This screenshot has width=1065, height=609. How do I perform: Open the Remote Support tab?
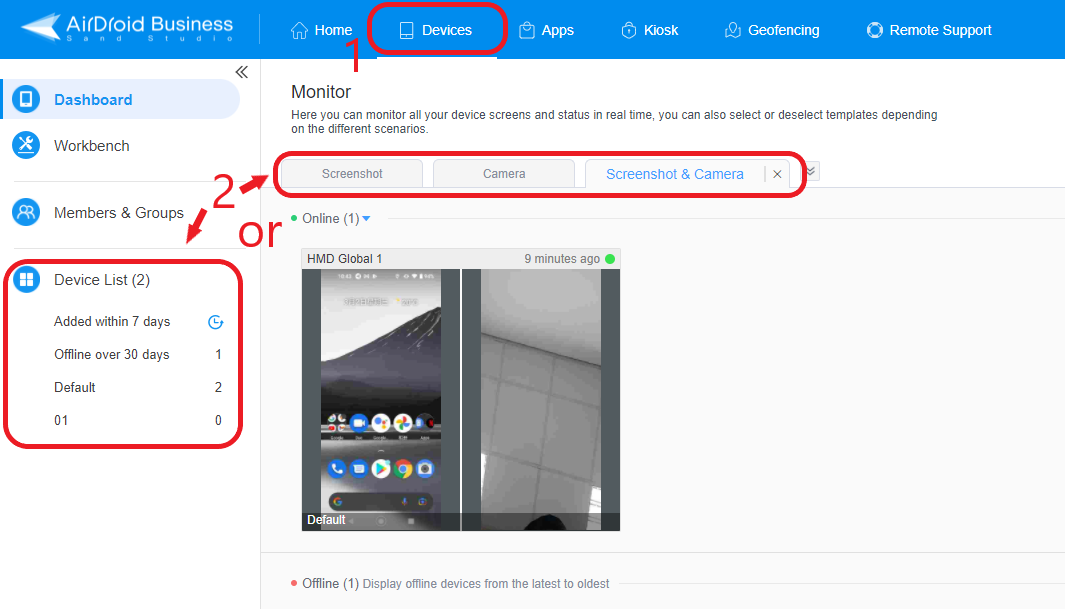point(928,30)
